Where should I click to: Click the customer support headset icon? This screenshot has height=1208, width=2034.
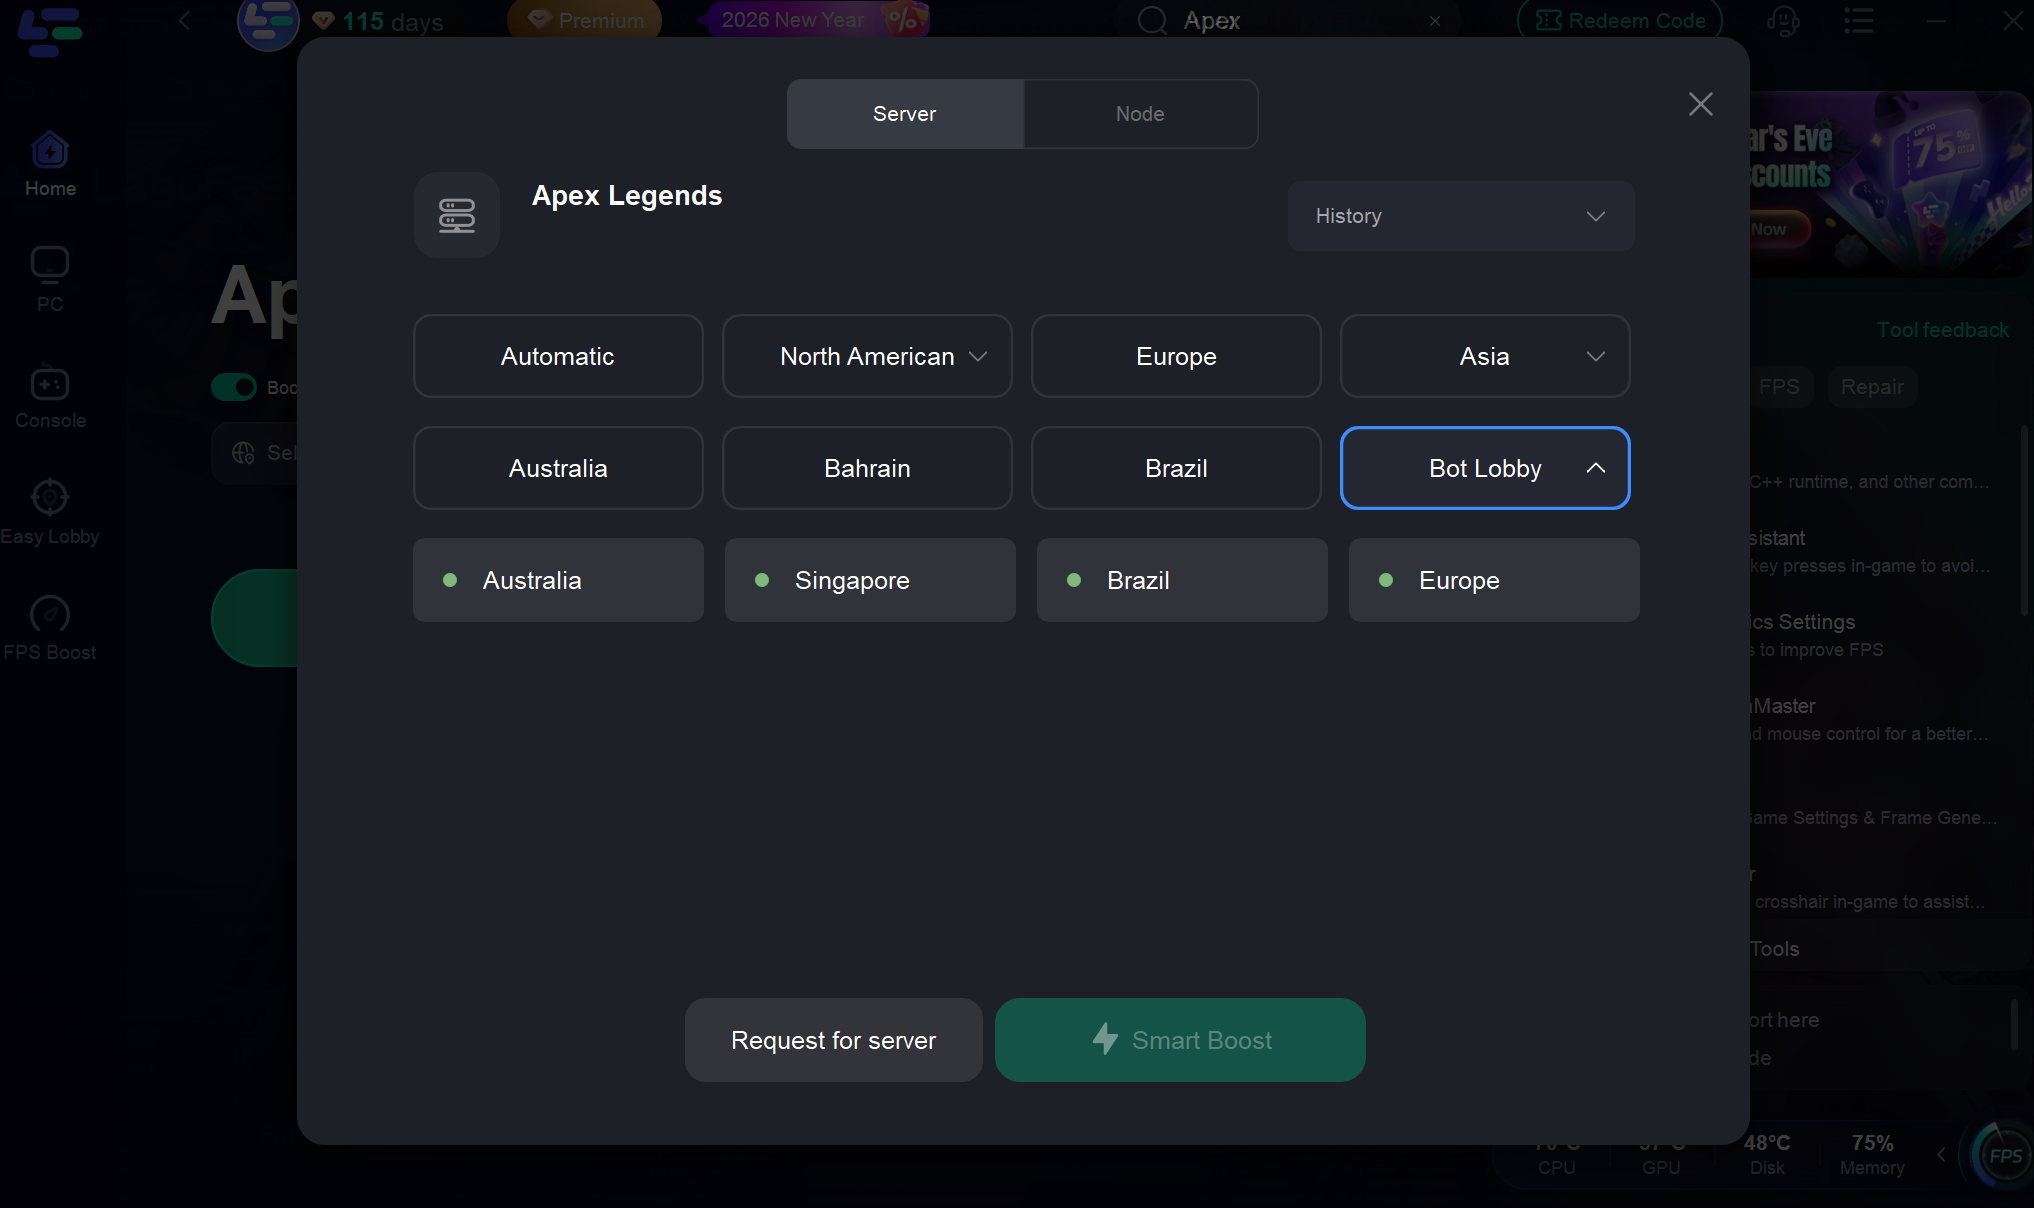pos(1783,21)
